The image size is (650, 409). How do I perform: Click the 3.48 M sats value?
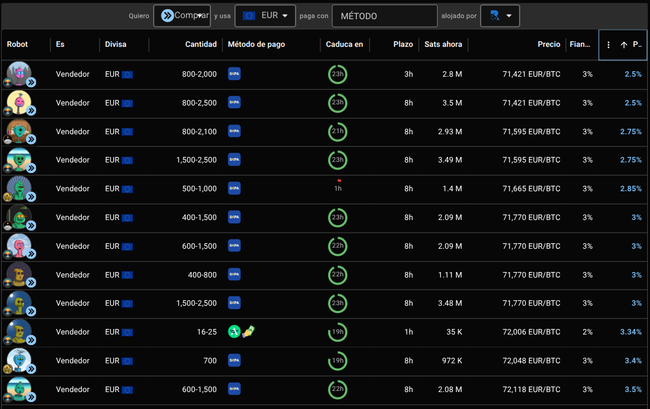[x=450, y=303]
